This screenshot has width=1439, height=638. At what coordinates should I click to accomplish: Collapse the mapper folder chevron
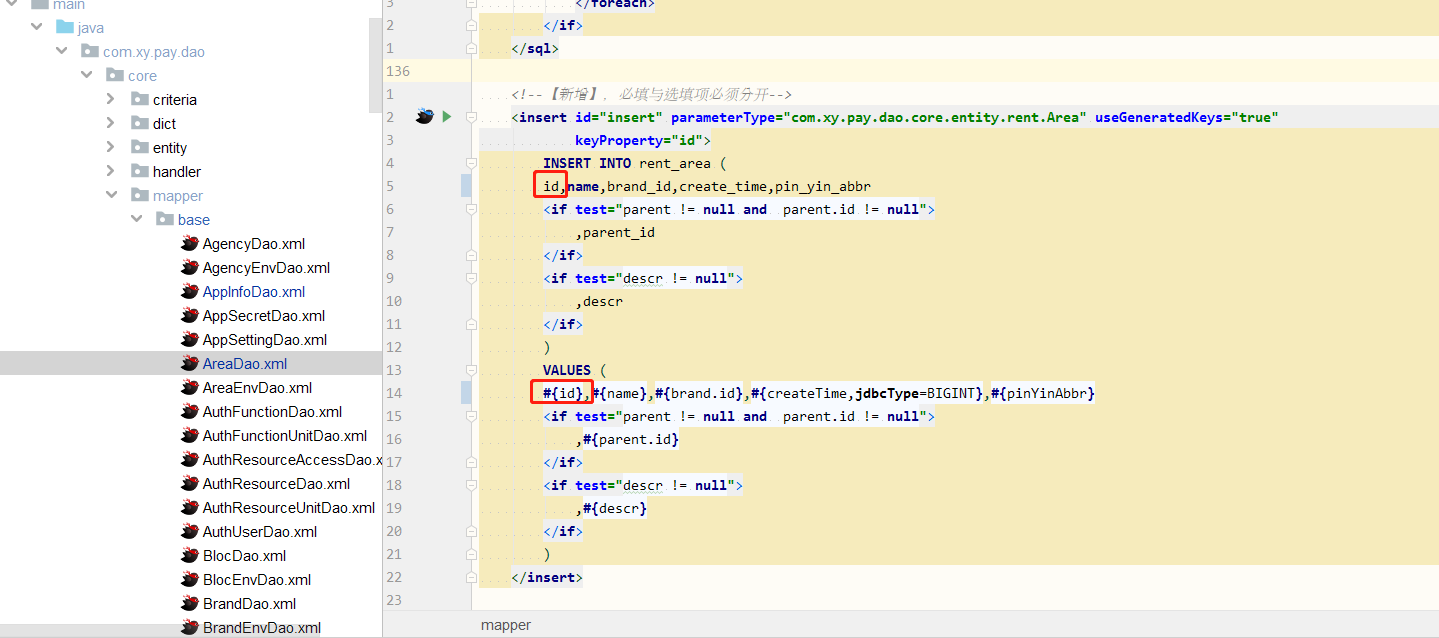coord(111,195)
